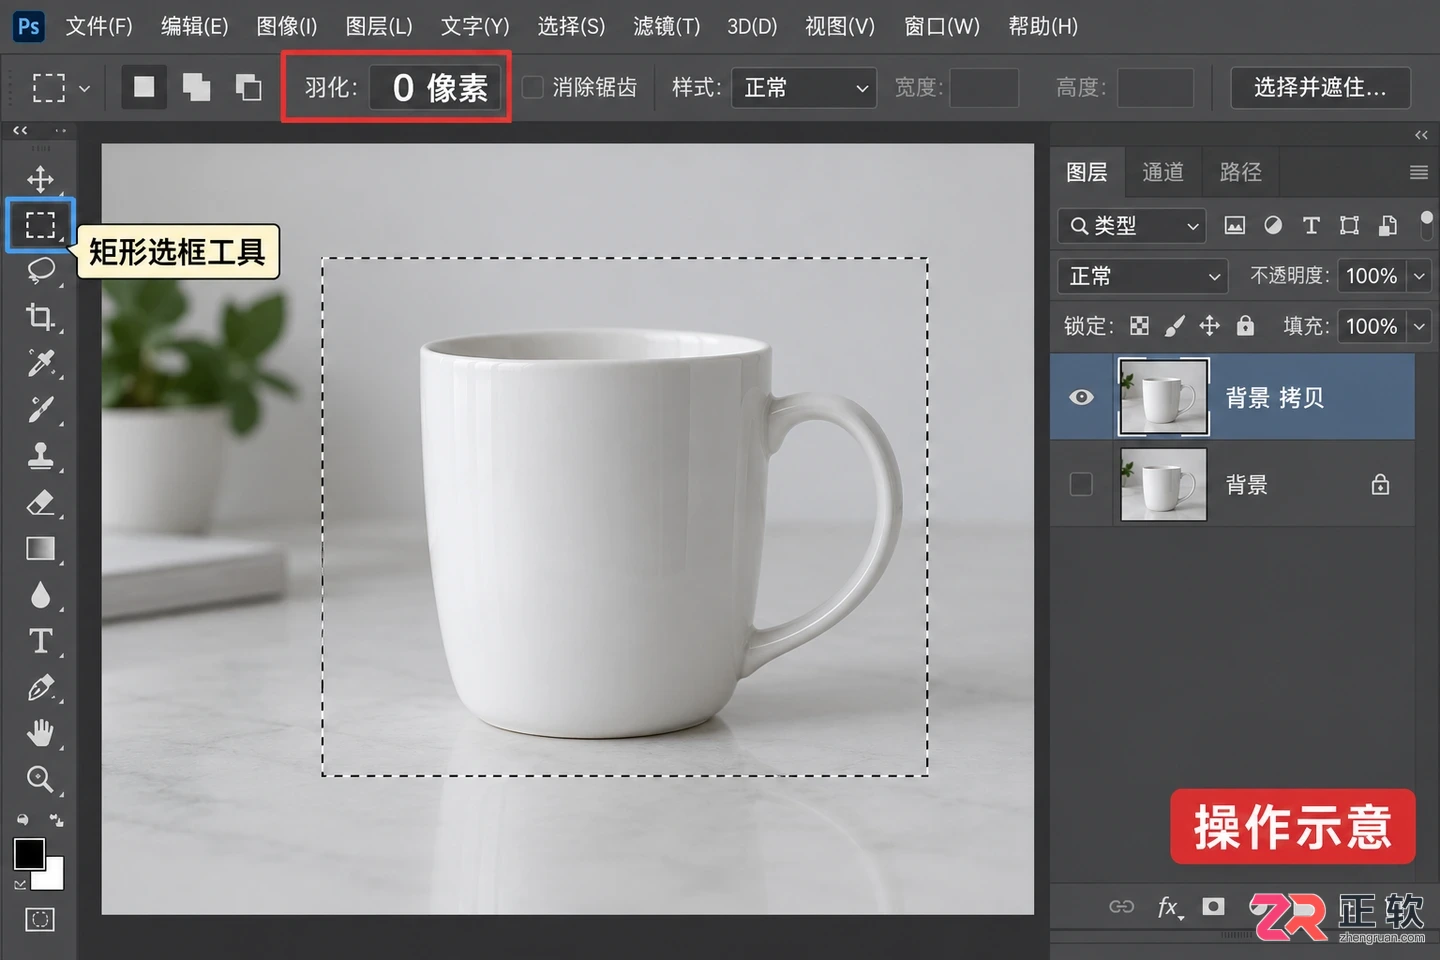Filter layers by pixel type
Viewport: 1440px width, 960px height.
1235,226
